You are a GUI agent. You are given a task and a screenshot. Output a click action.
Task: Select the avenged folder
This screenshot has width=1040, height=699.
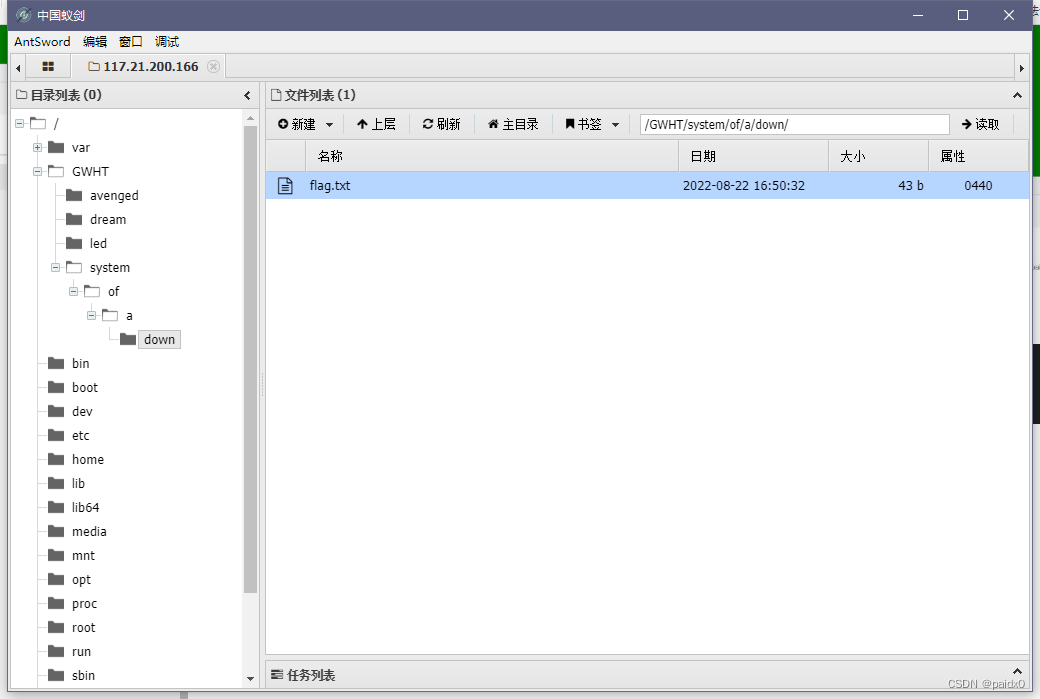114,196
